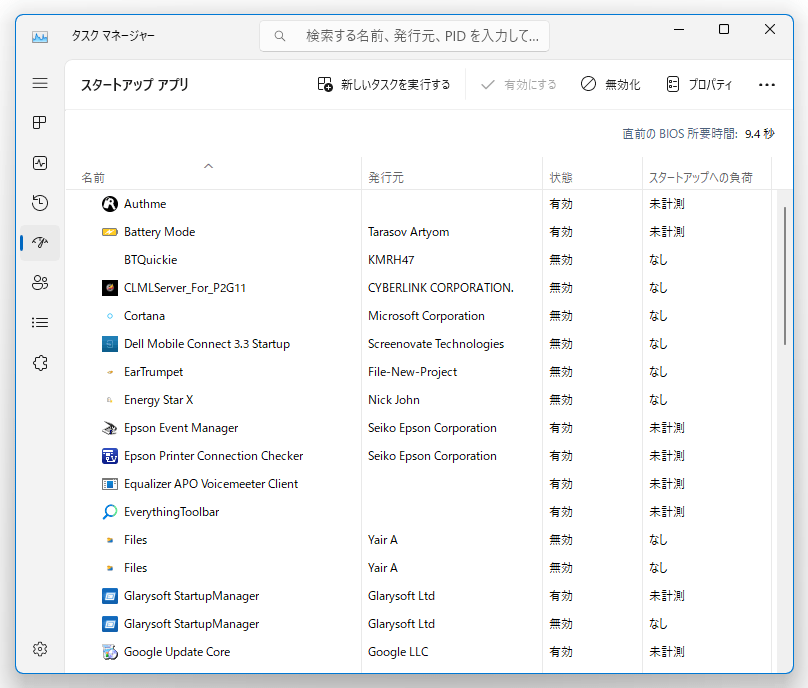The height and width of the screenshot is (688, 808).
Task: Click the Battery Mode icon
Action: [110, 232]
